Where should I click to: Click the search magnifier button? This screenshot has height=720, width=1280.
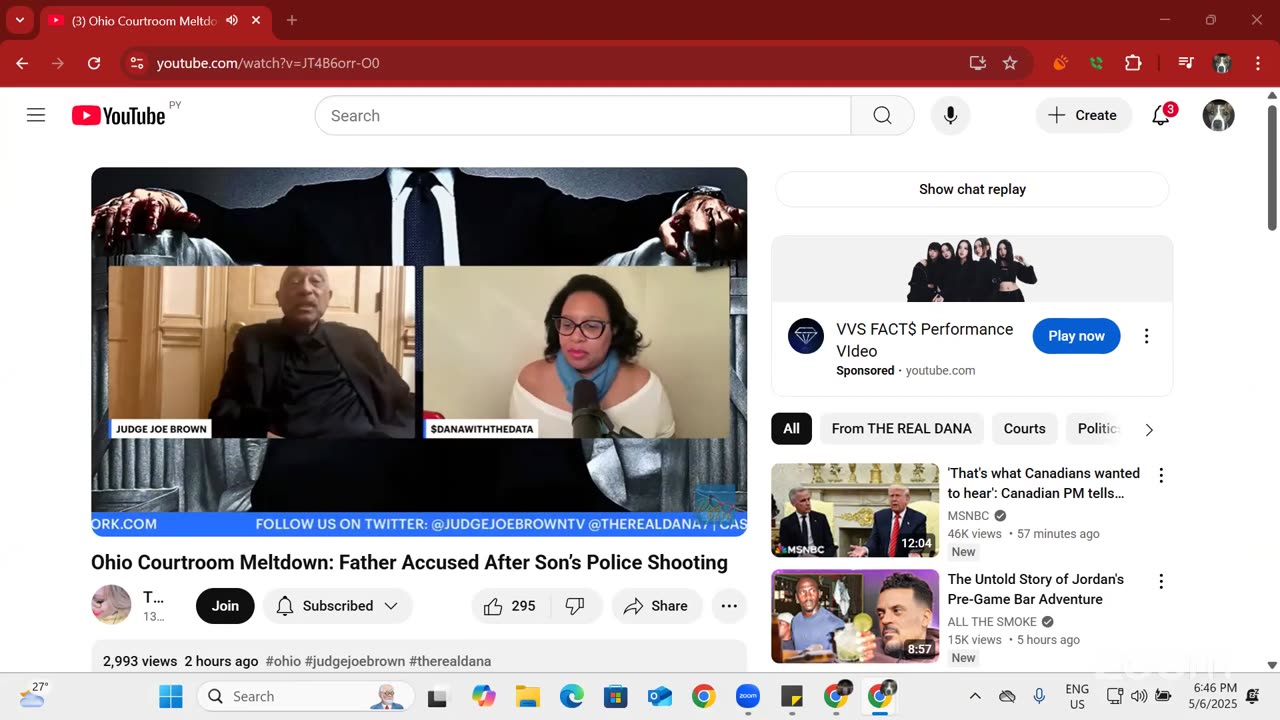coord(882,115)
